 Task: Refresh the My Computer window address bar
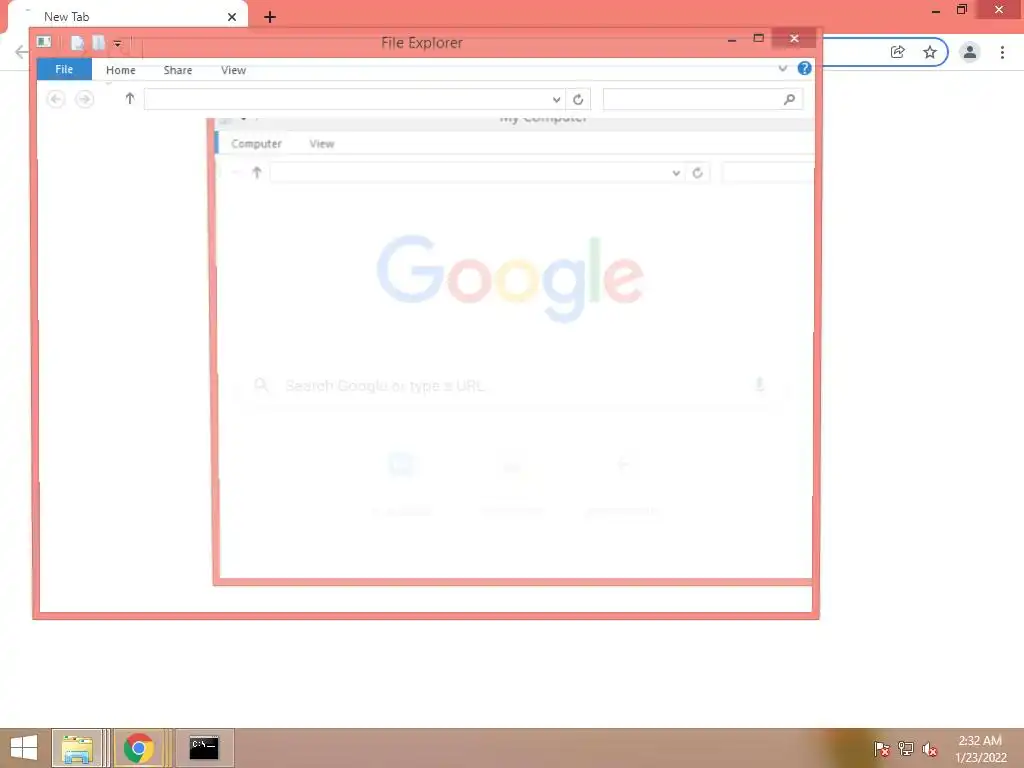(x=697, y=173)
